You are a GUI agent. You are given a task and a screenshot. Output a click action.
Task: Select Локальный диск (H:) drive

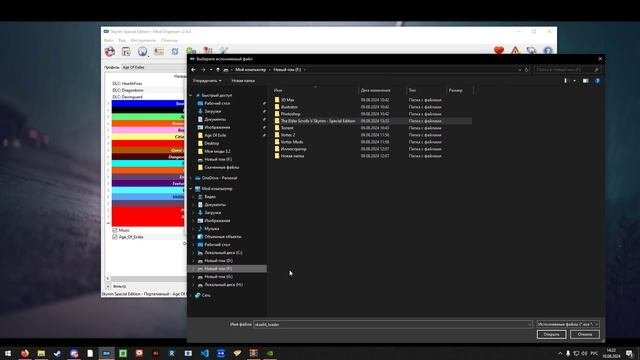coord(223,285)
